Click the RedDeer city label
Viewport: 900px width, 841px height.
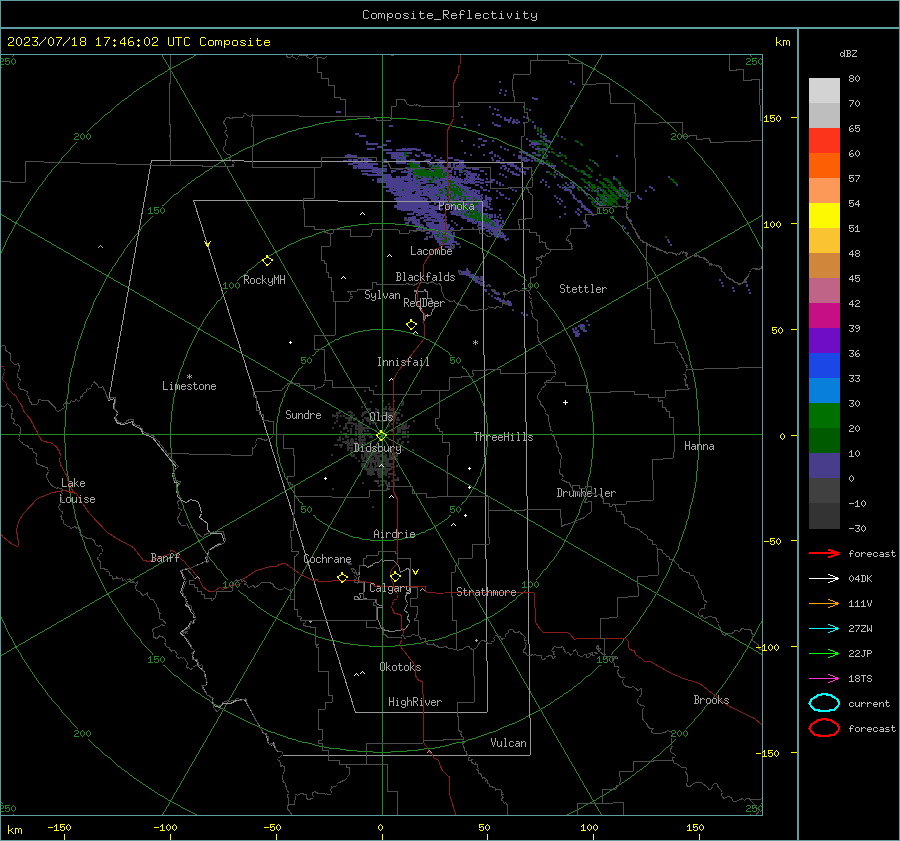[424, 303]
